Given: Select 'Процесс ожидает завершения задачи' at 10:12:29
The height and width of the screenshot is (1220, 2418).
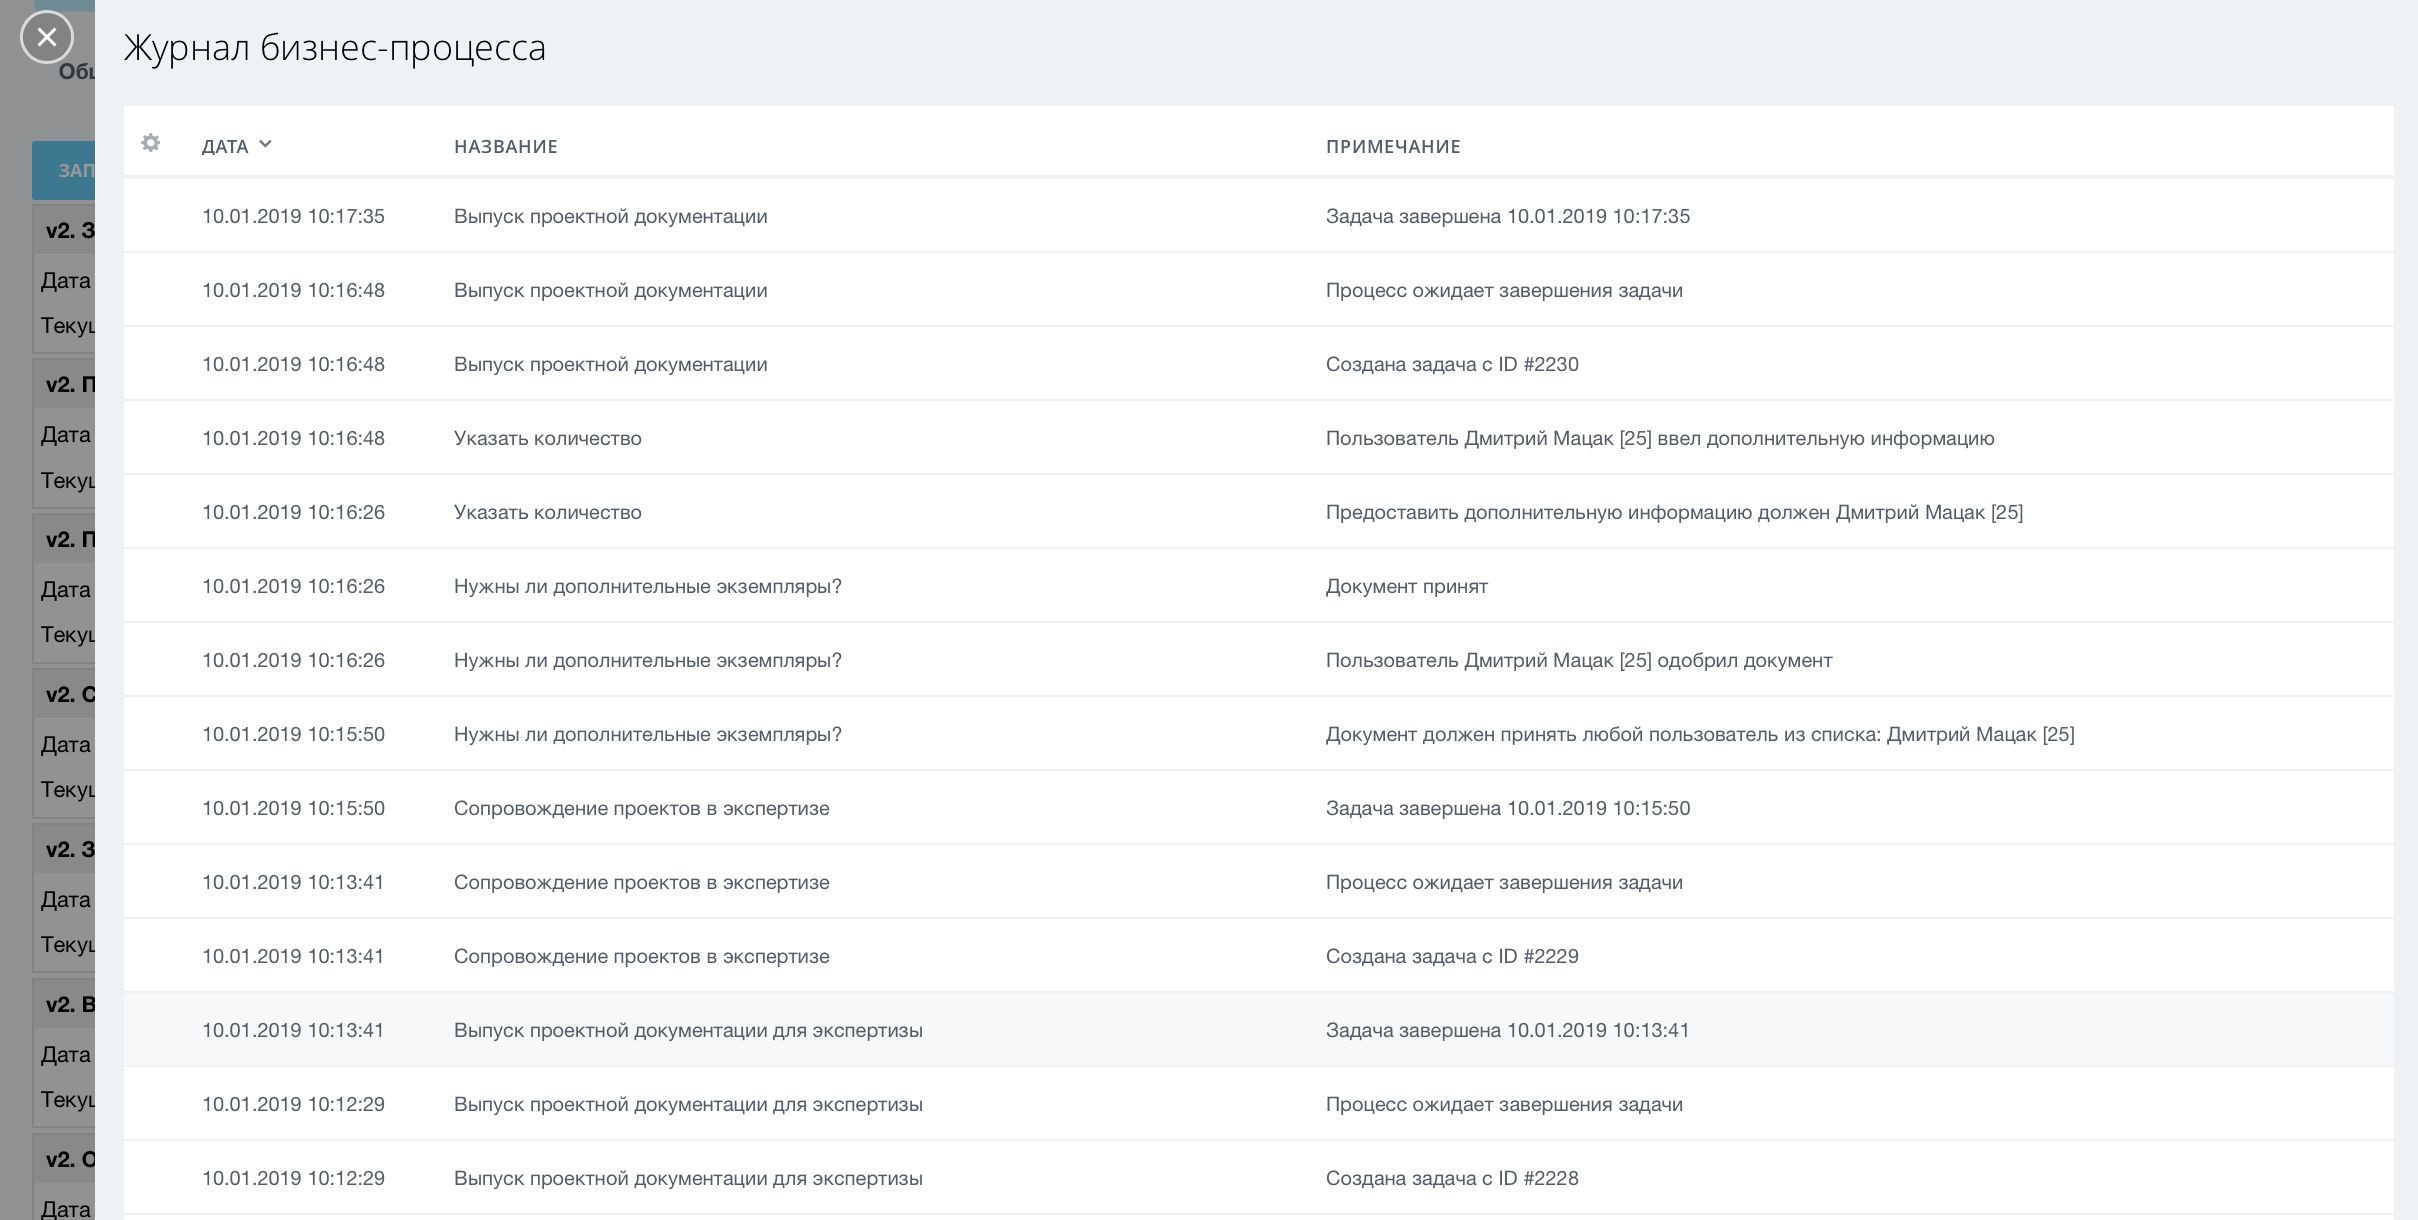Looking at the screenshot, I should pos(1503,1104).
